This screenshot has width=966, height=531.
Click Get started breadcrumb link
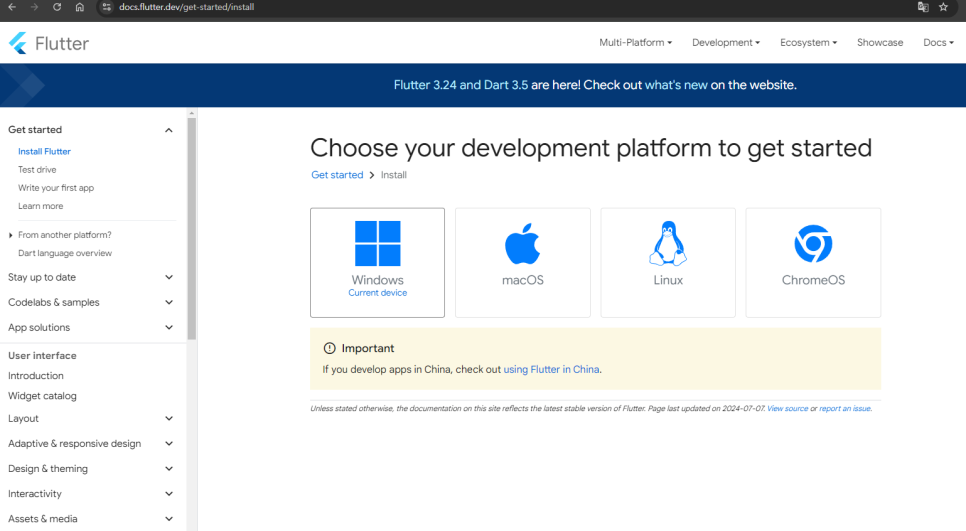pos(337,175)
